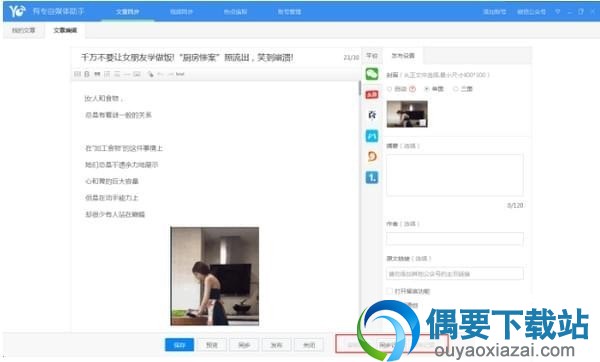Open the dropdown triangle in title bar

pyautogui.click(x=558, y=12)
